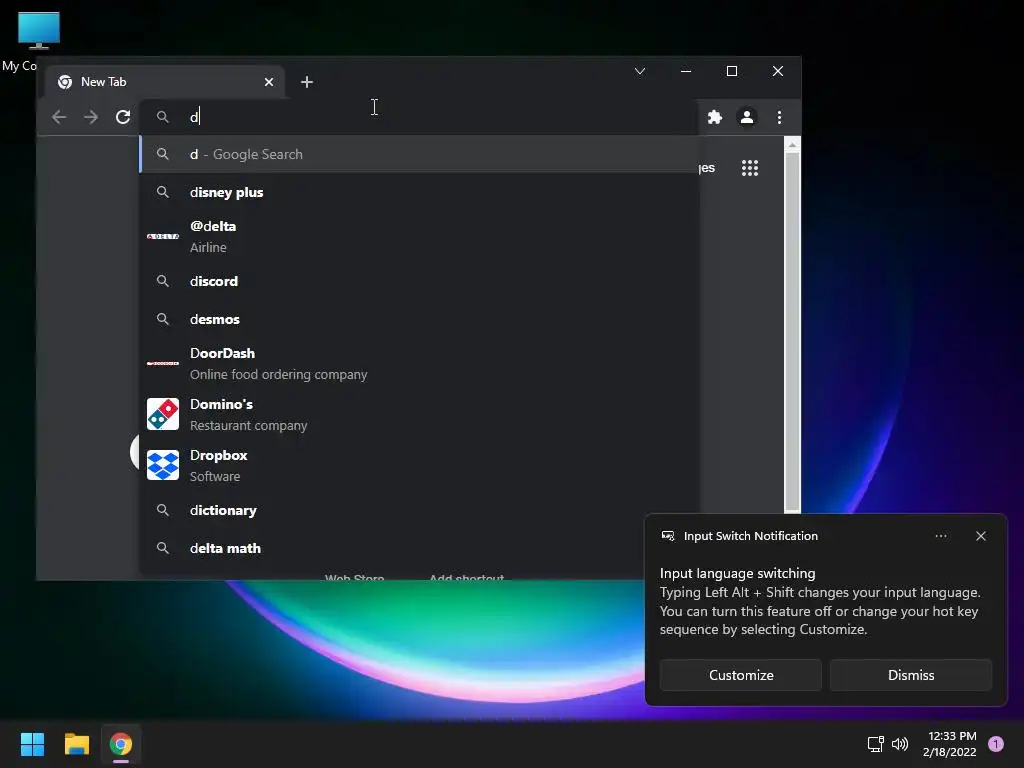
Task: Maximize the Chrome window
Action: pos(732,71)
